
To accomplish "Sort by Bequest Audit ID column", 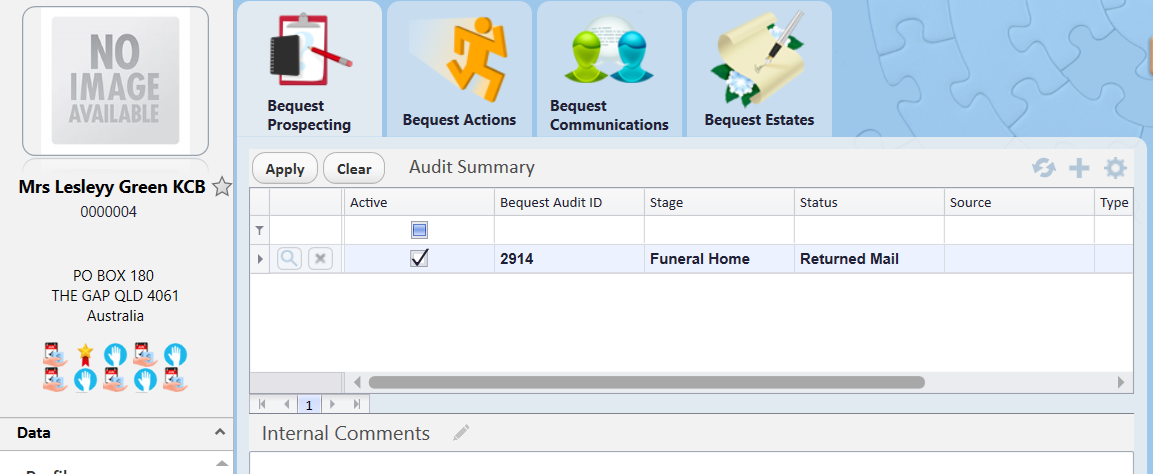I will pyautogui.click(x=569, y=202).
